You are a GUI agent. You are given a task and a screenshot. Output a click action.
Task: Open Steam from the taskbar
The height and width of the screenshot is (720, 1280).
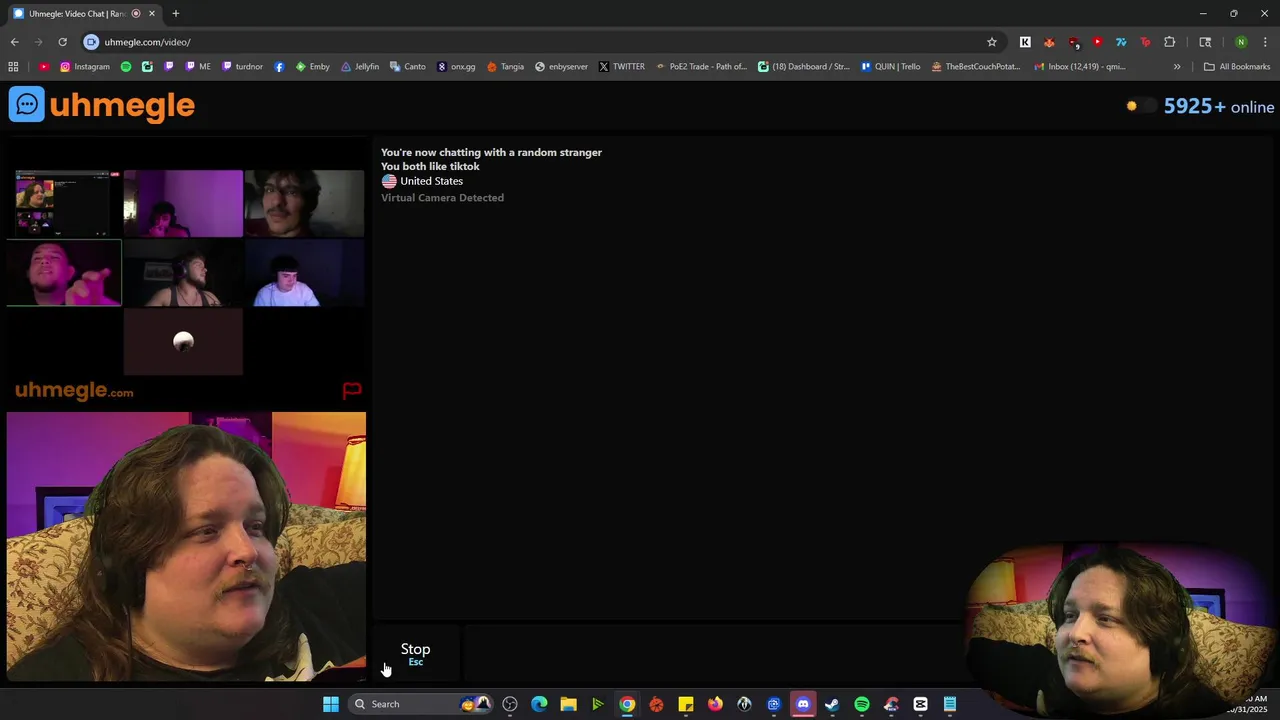pyautogui.click(x=832, y=704)
